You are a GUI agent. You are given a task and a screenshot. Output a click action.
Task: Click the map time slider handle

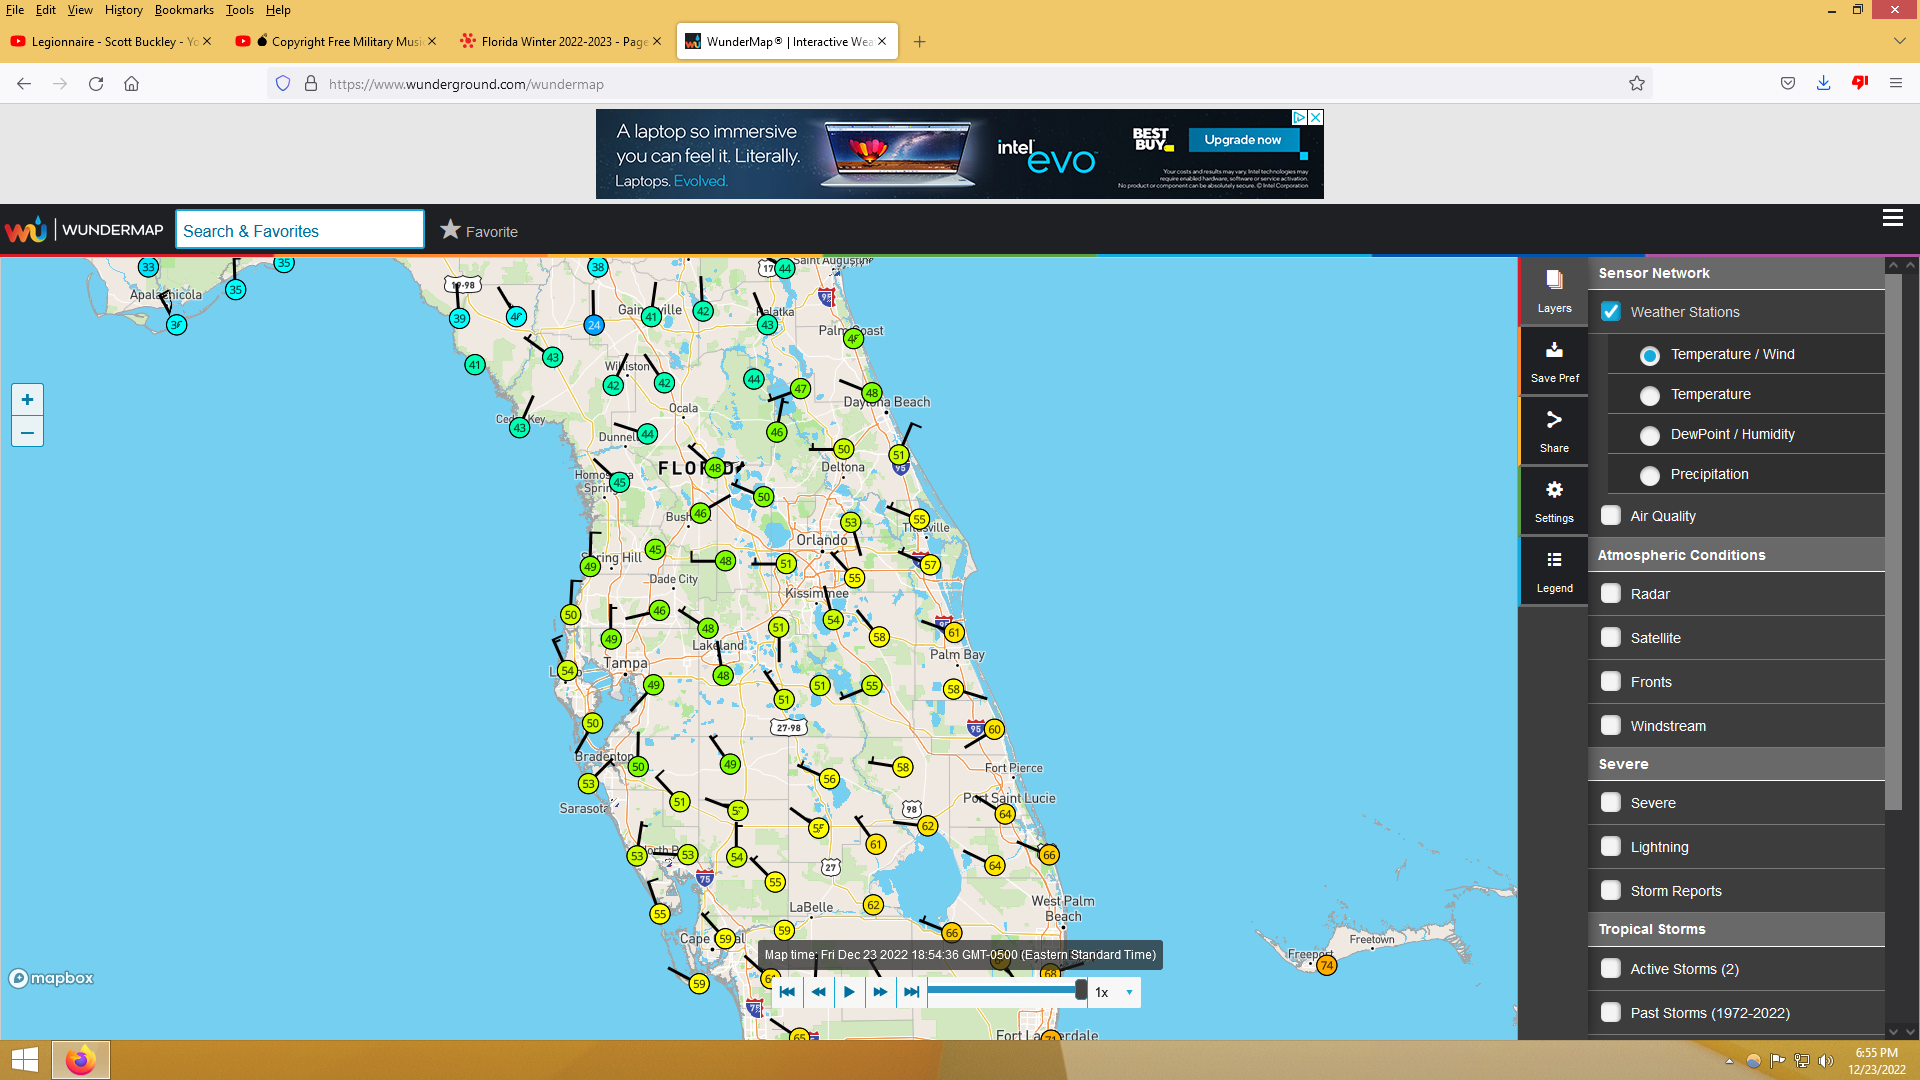(1081, 991)
